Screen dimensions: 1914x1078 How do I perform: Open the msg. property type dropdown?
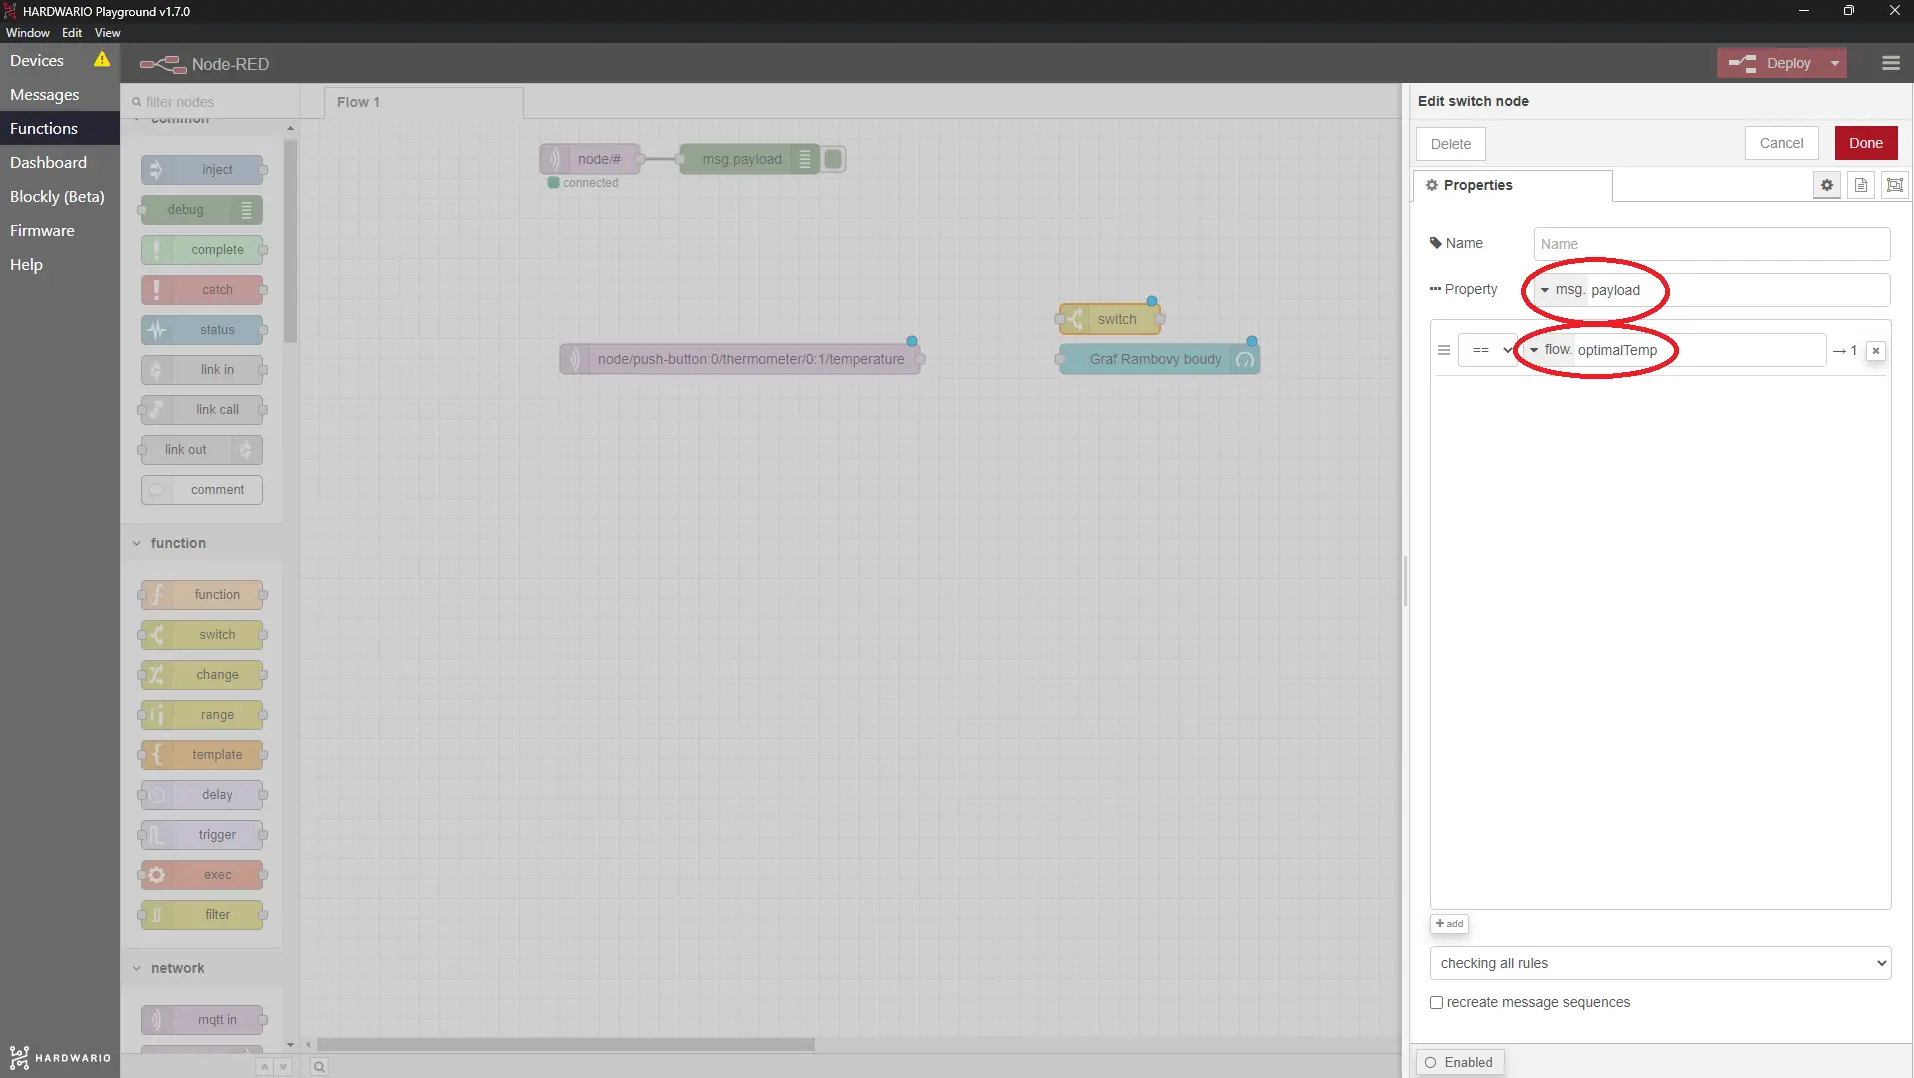tap(1561, 290)
